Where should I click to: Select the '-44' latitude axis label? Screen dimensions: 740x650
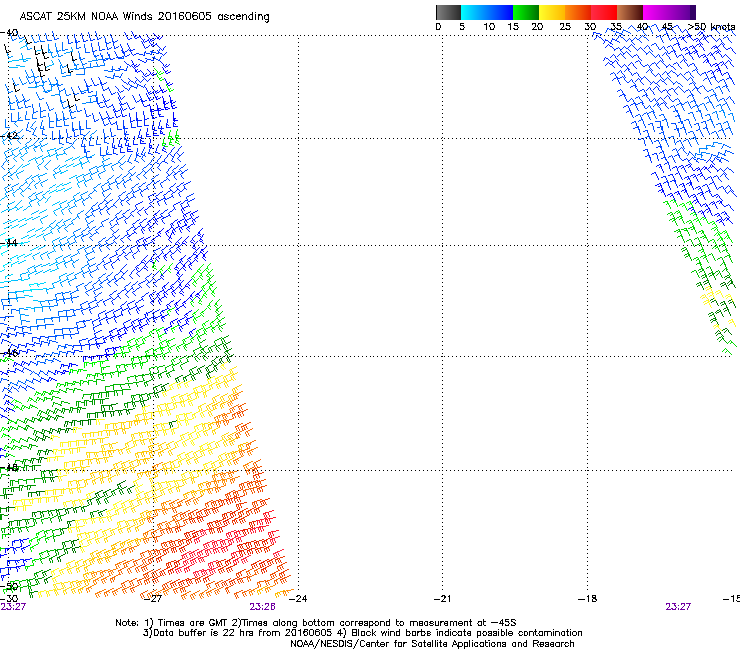(9, 243)
